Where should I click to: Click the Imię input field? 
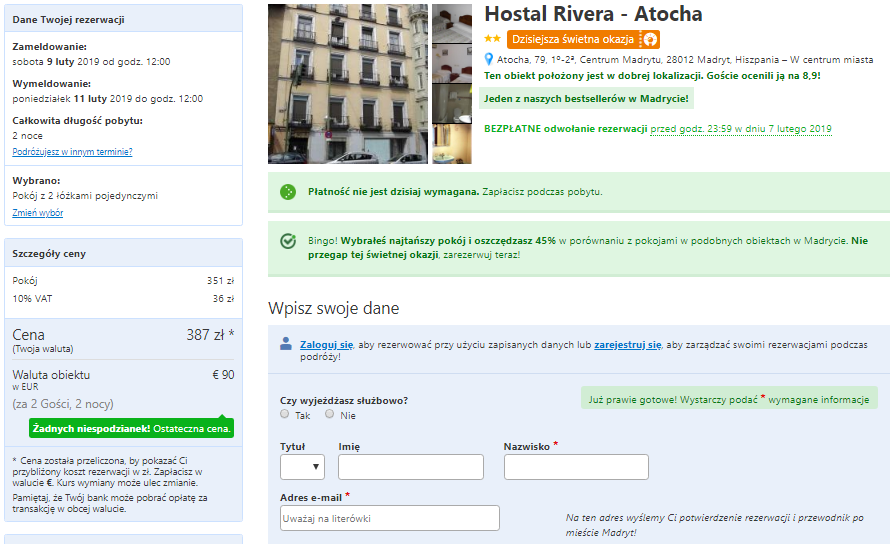pos(411,467)
